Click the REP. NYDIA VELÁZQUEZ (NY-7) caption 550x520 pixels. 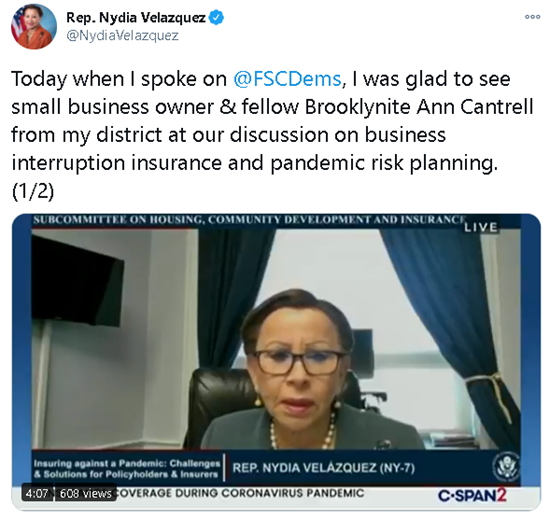coord(323,468)
